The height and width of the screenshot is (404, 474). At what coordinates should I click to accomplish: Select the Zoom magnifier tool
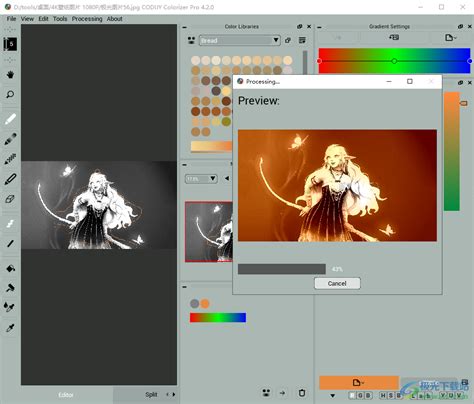(x=10, y=95)
